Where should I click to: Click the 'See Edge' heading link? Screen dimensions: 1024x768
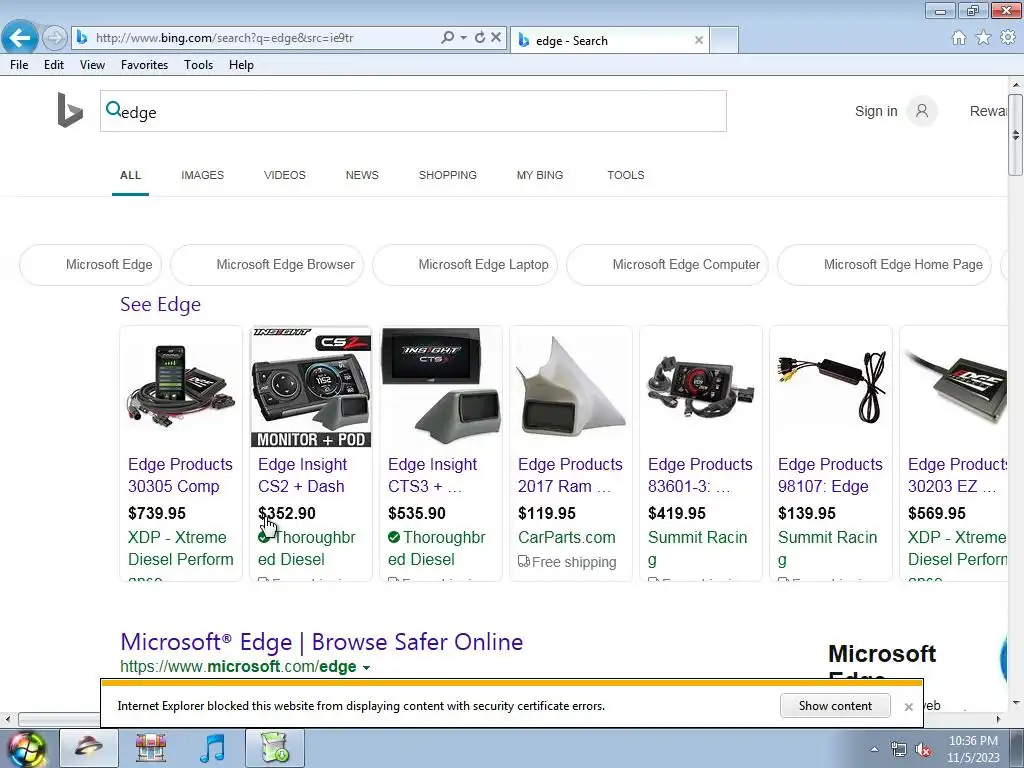[161, 304]
